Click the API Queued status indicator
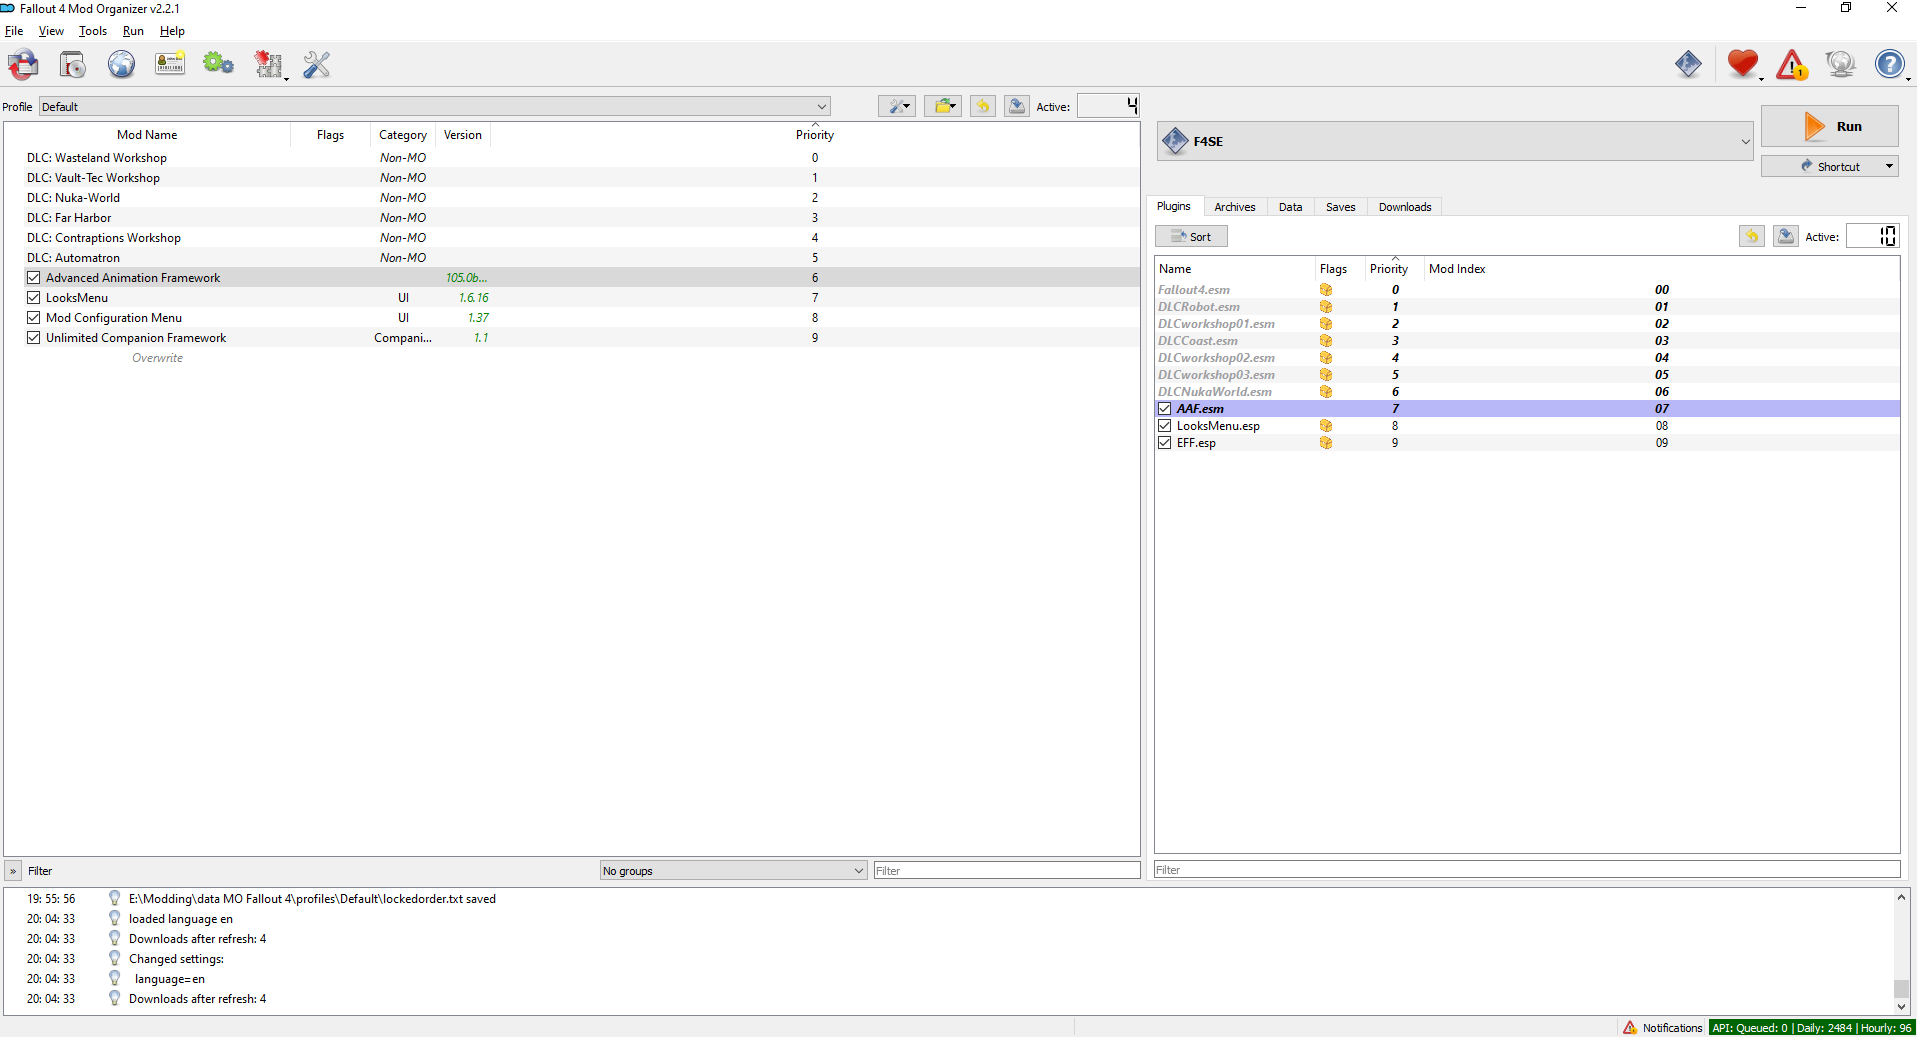Viewport: 1917px width, 1037px height. pyautogui.click(x=1811, y=1027)
